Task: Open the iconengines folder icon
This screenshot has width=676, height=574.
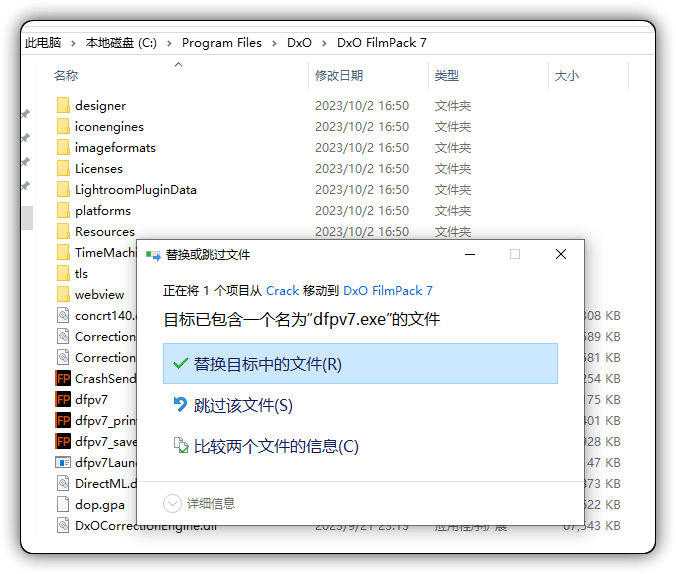Action: pos(63,126)
